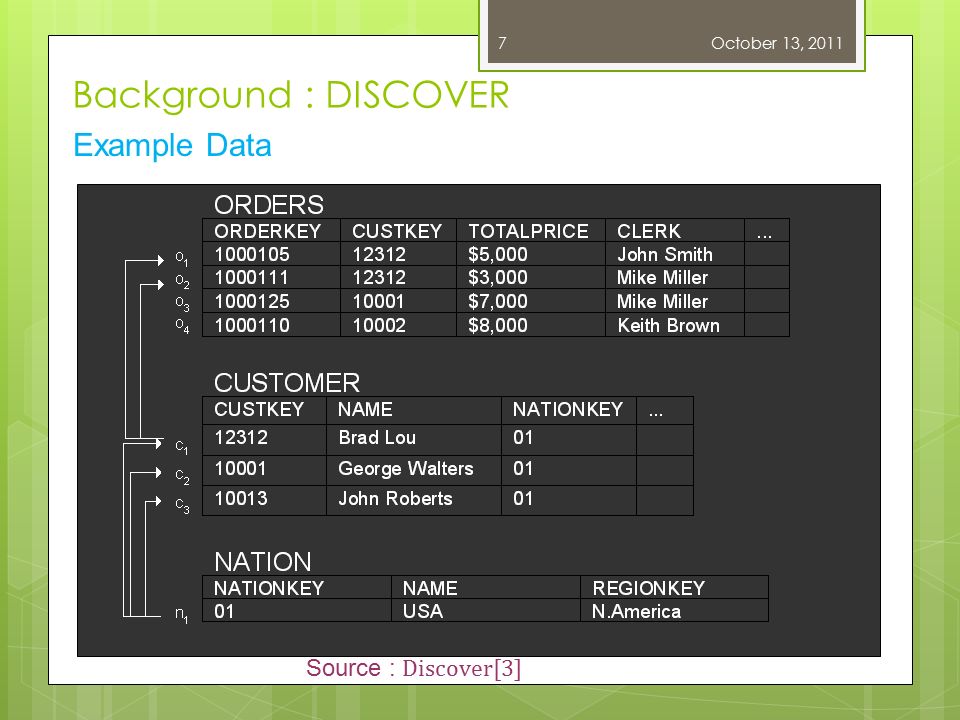Click row label 'o4' beside ORDERS

182,325
